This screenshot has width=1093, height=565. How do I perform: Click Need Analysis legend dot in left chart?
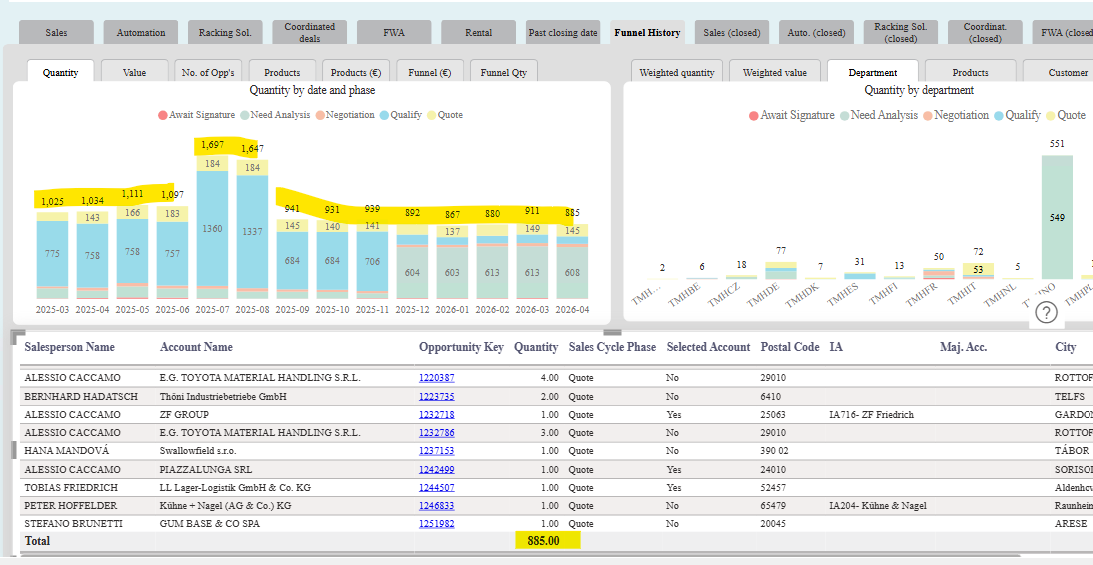pos(245,115)
